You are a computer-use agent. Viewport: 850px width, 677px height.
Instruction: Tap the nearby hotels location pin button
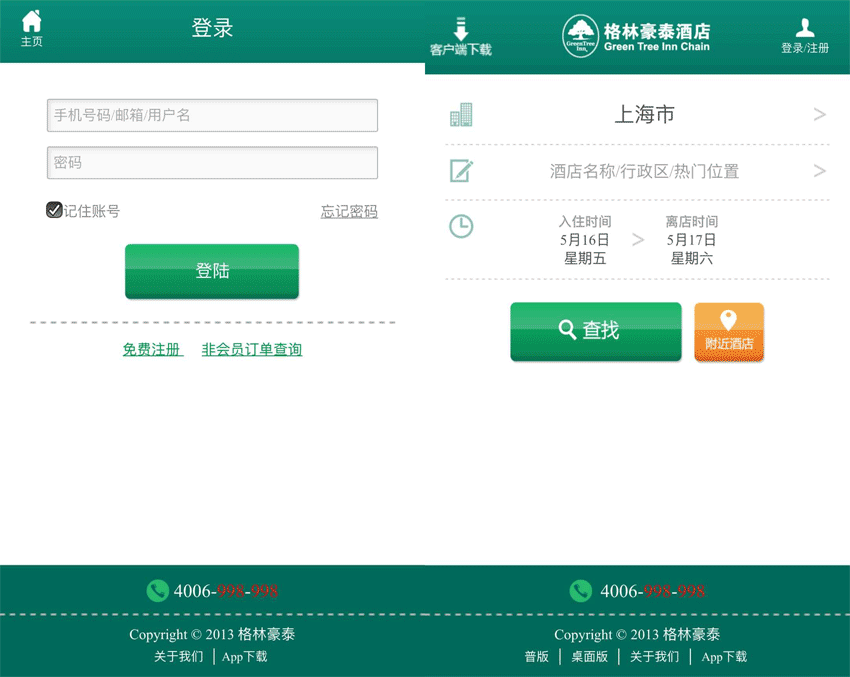click(729, 332)
